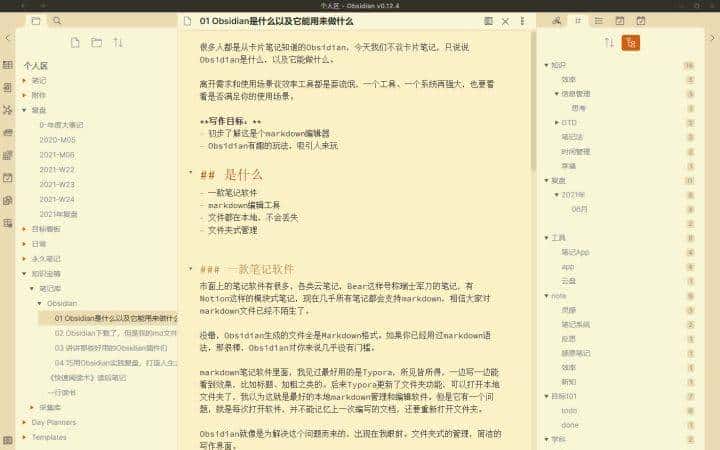Expand the Templates folder
Screen dimensions: 720x450
tap(24, 437)
